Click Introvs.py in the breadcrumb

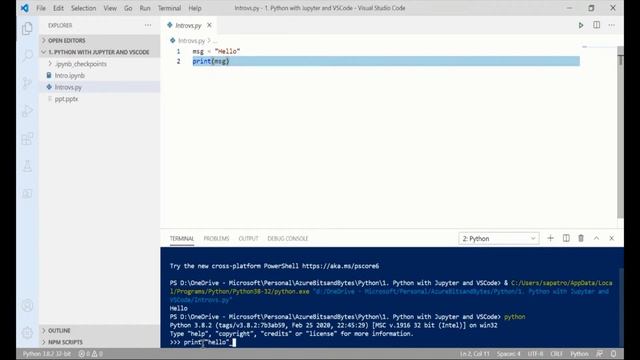click(191, 41)
